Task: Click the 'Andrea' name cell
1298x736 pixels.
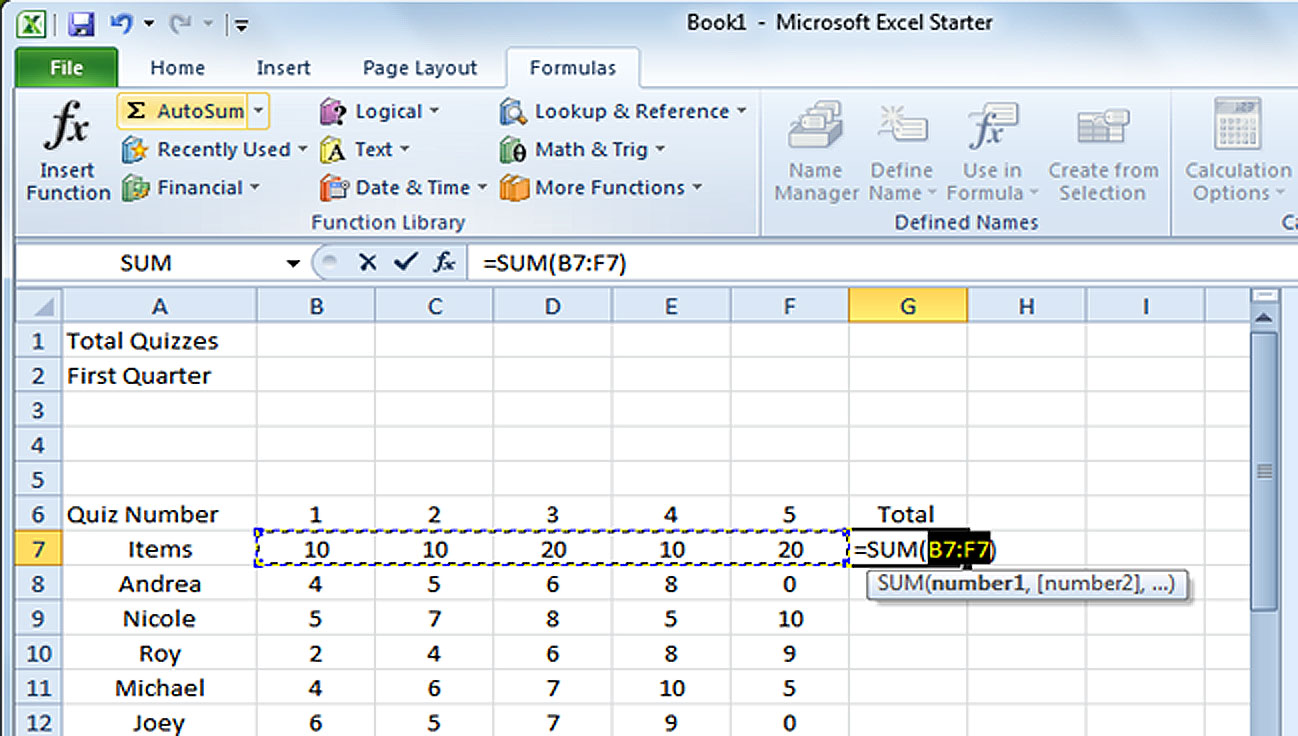Action: click(x=159, y=584)
